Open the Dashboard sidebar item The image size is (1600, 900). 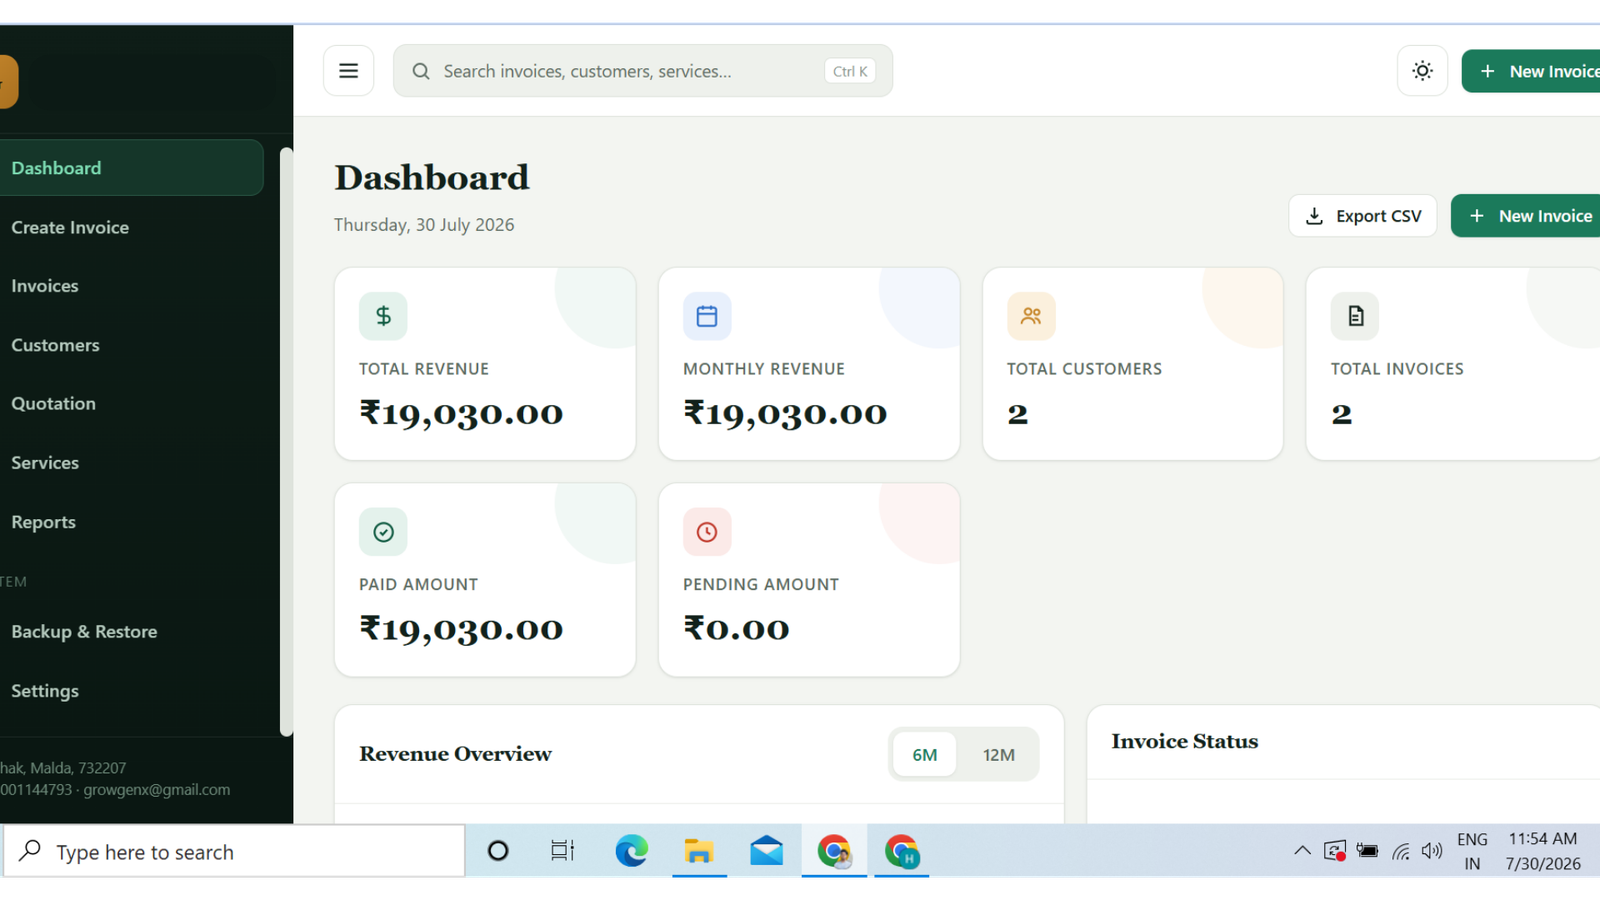[130, 168]
